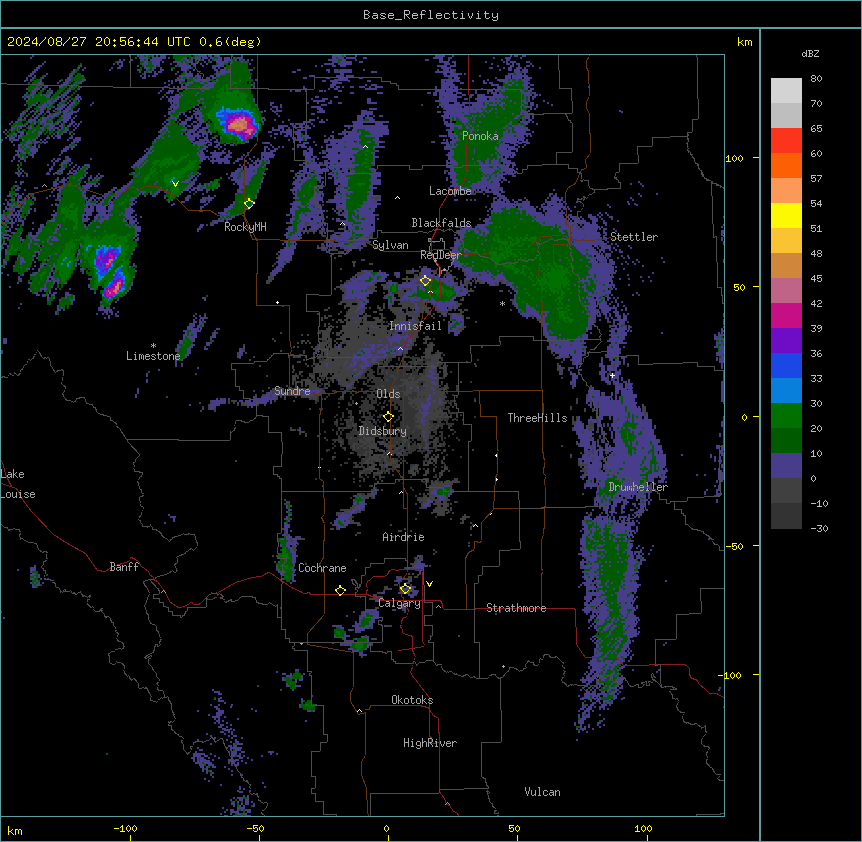The image size is (862, 842).
Task: Click the Sundre label
Action: (x=292, y=391)
